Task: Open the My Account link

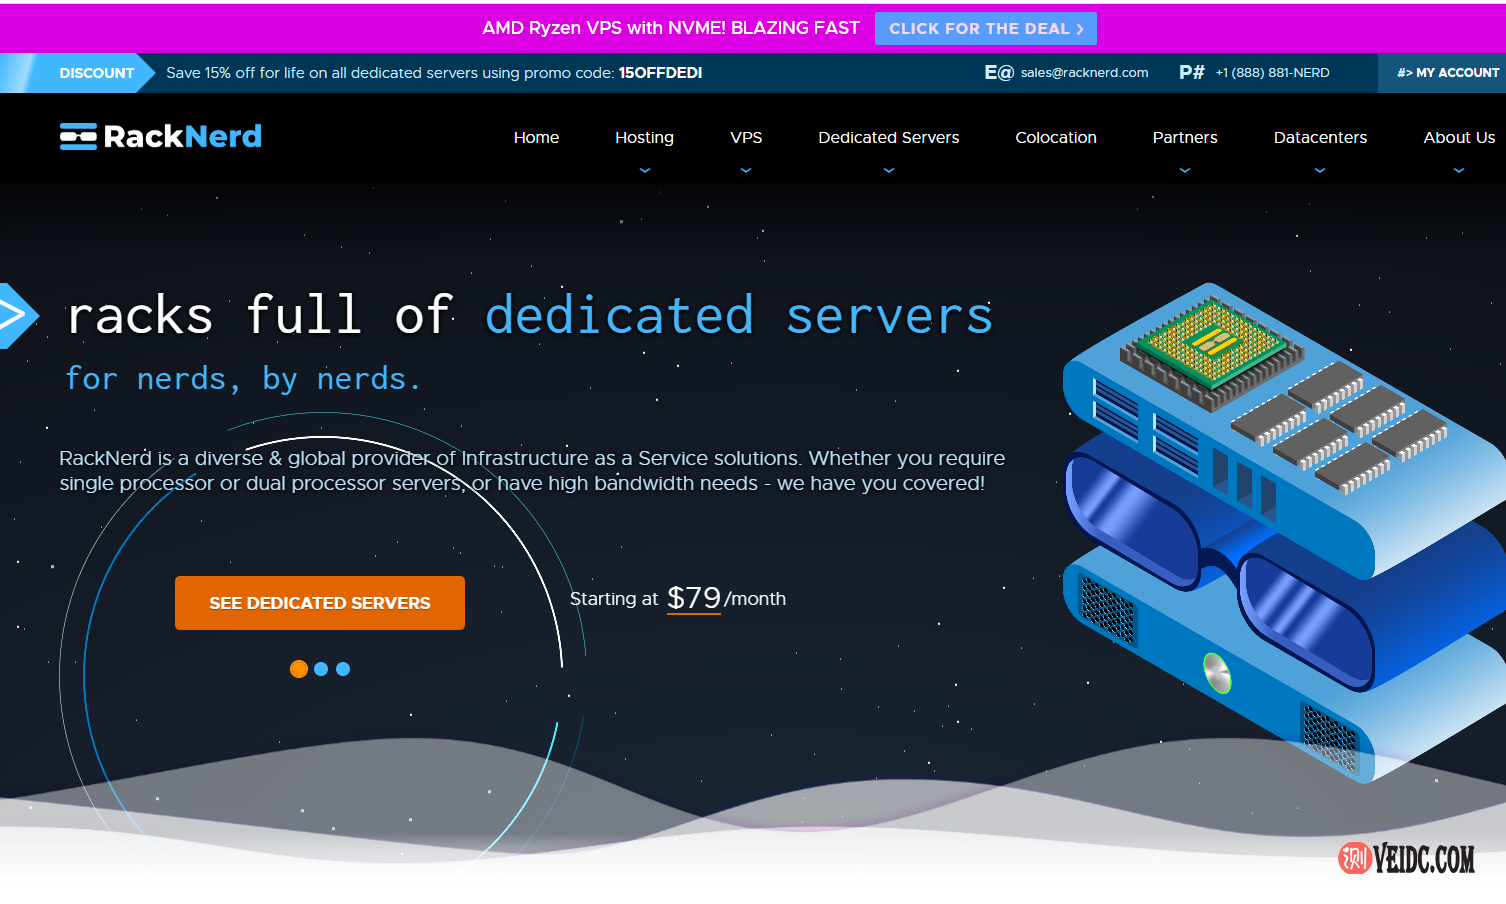Action: pos(1447,73)
